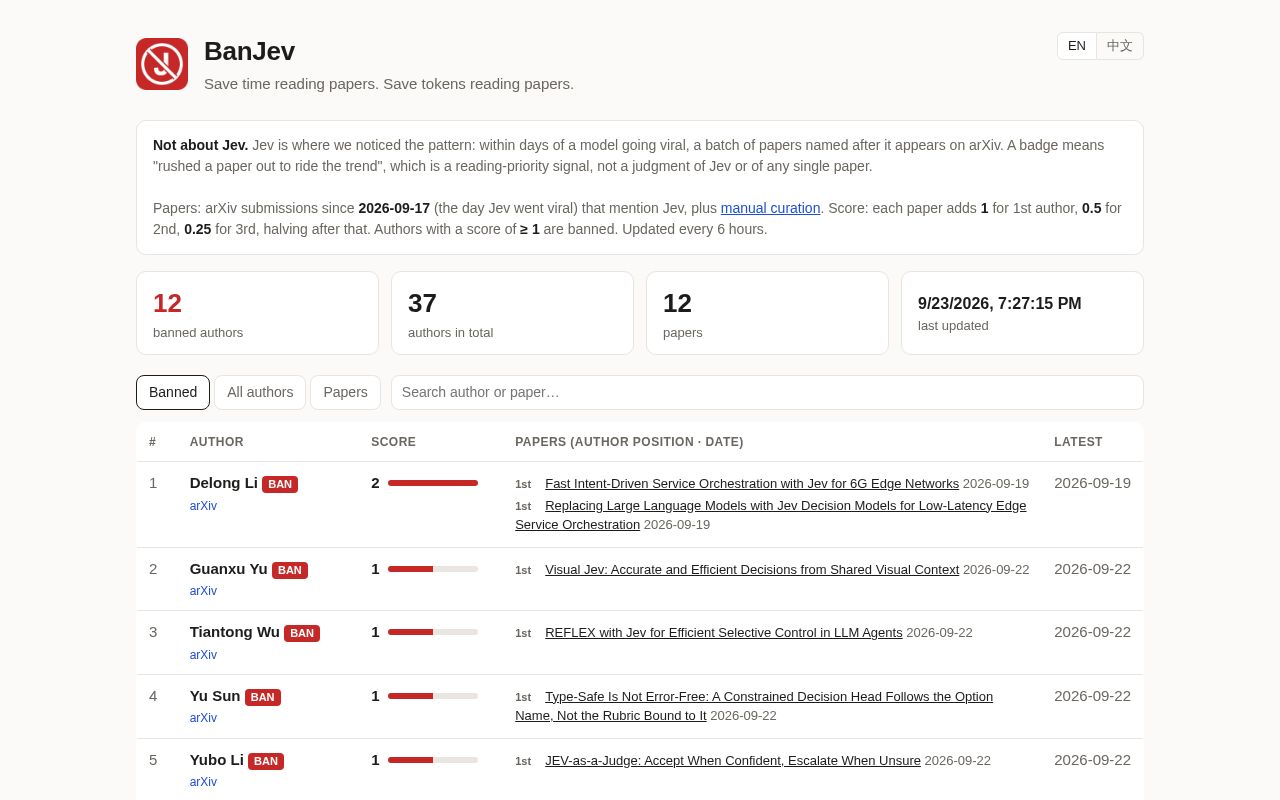
Task: Select author name Delong Li
Action: 224,483
